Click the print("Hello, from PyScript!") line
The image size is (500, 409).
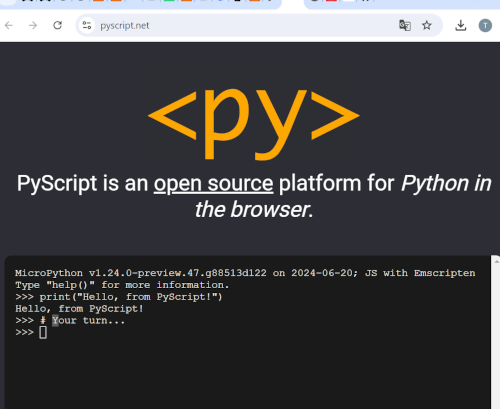point(119,297)
